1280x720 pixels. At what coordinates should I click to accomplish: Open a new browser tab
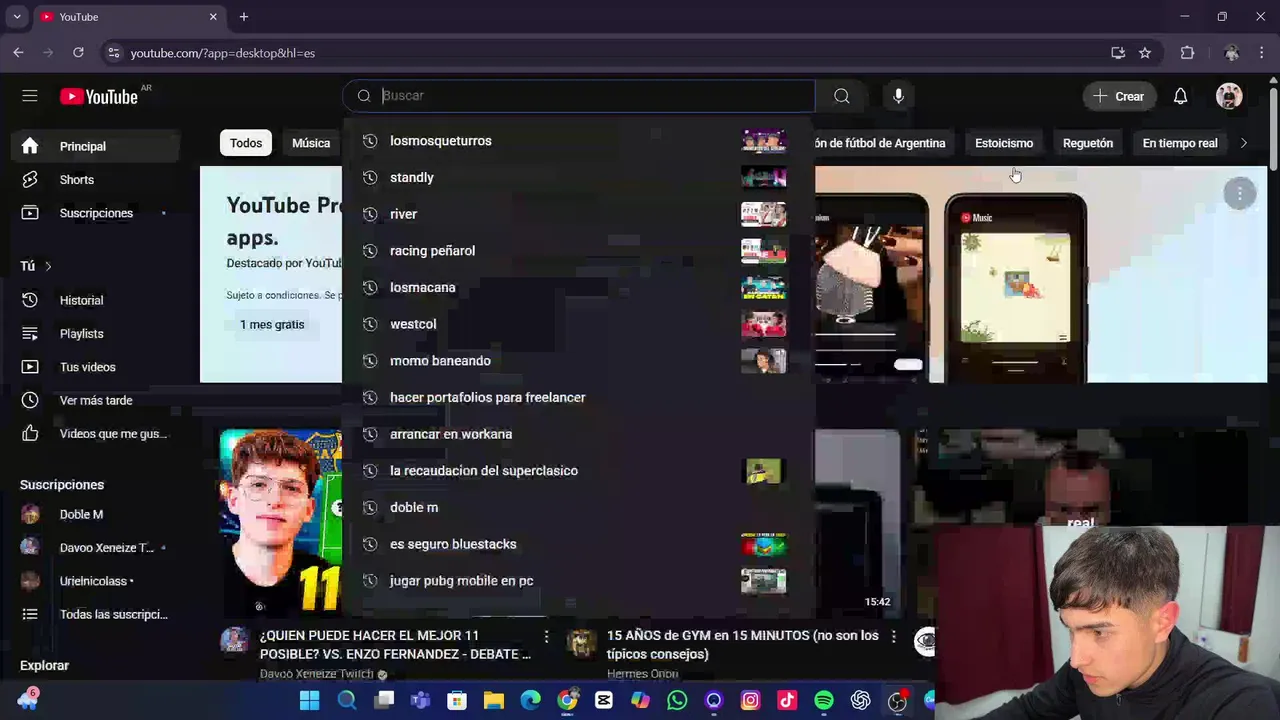pyautogui.click(x=244, y=17)
